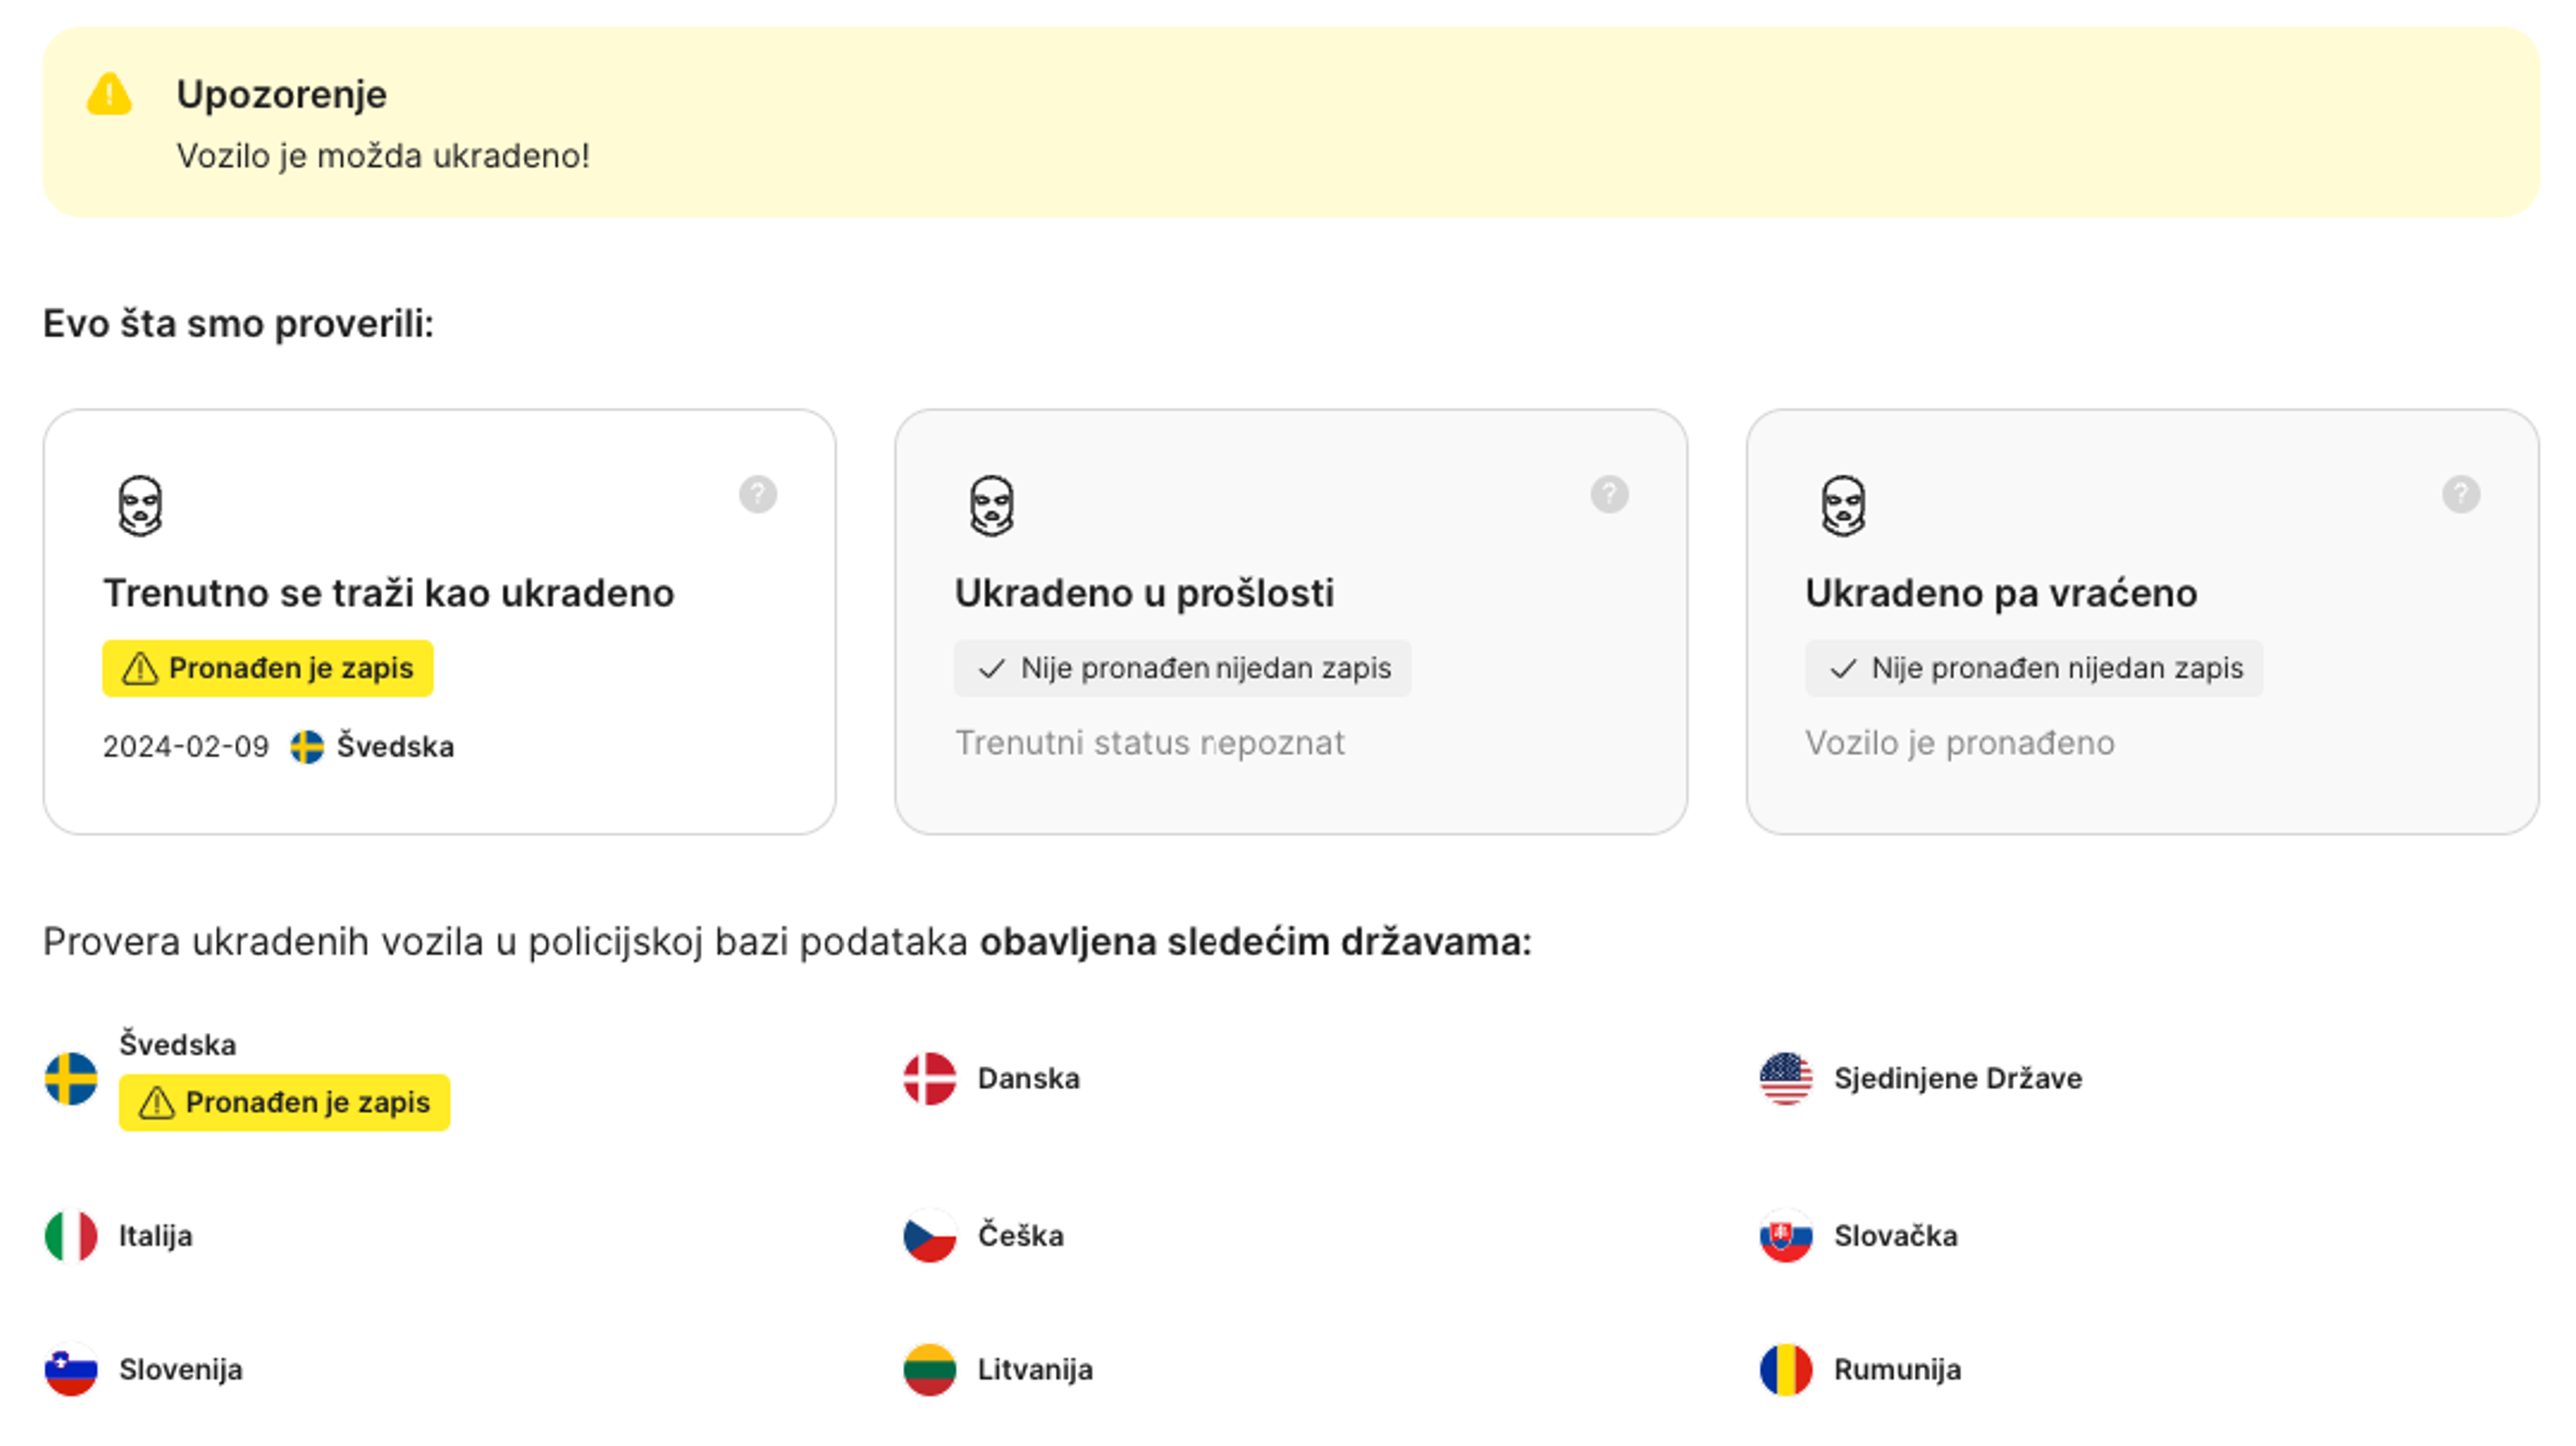Click the Sjedinjene Države flag icon
Screen dimensions: 2576x1446
coord(1786,1078)
